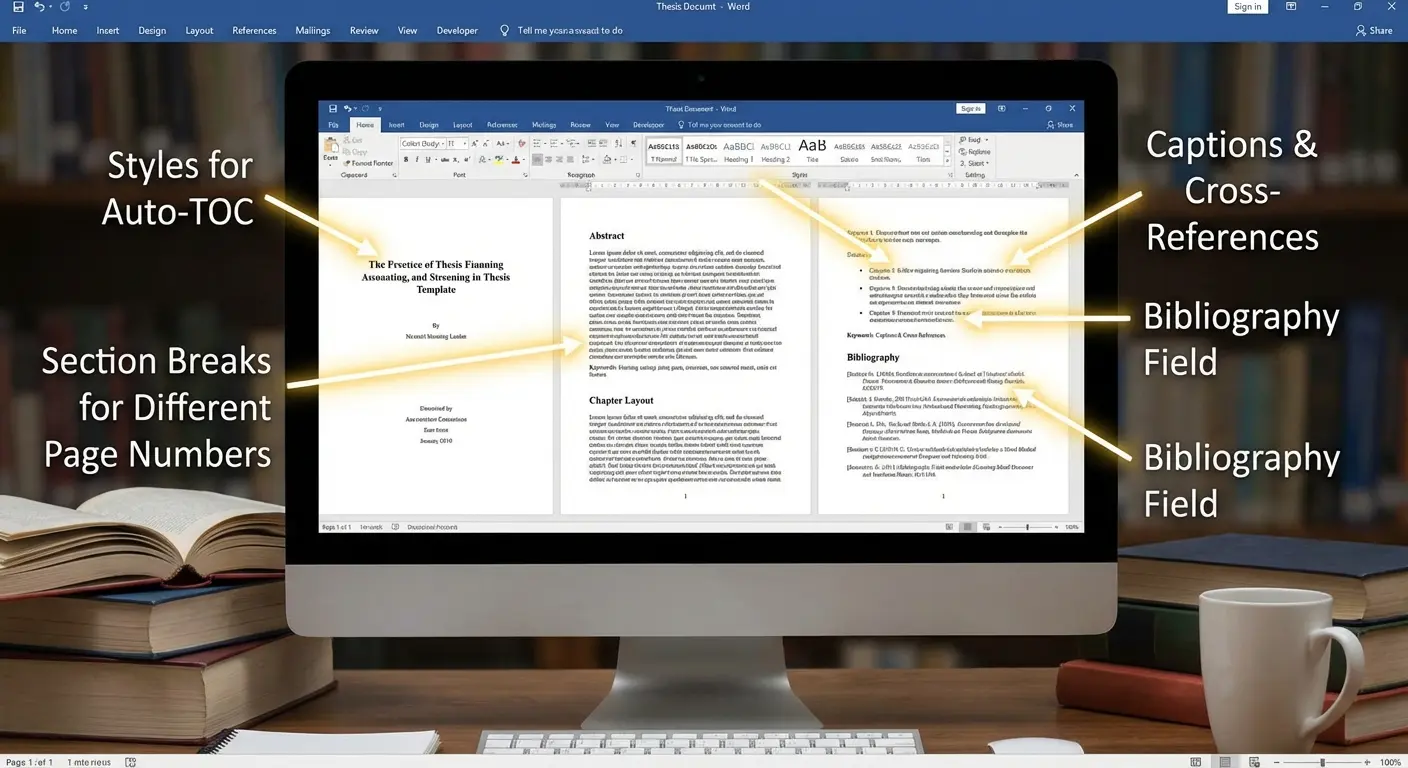Viewport: 1408px width, 768px height.
Task: Open the Calibri font name dropdown on the monitor's ribbon
Action: coord(421,144)
